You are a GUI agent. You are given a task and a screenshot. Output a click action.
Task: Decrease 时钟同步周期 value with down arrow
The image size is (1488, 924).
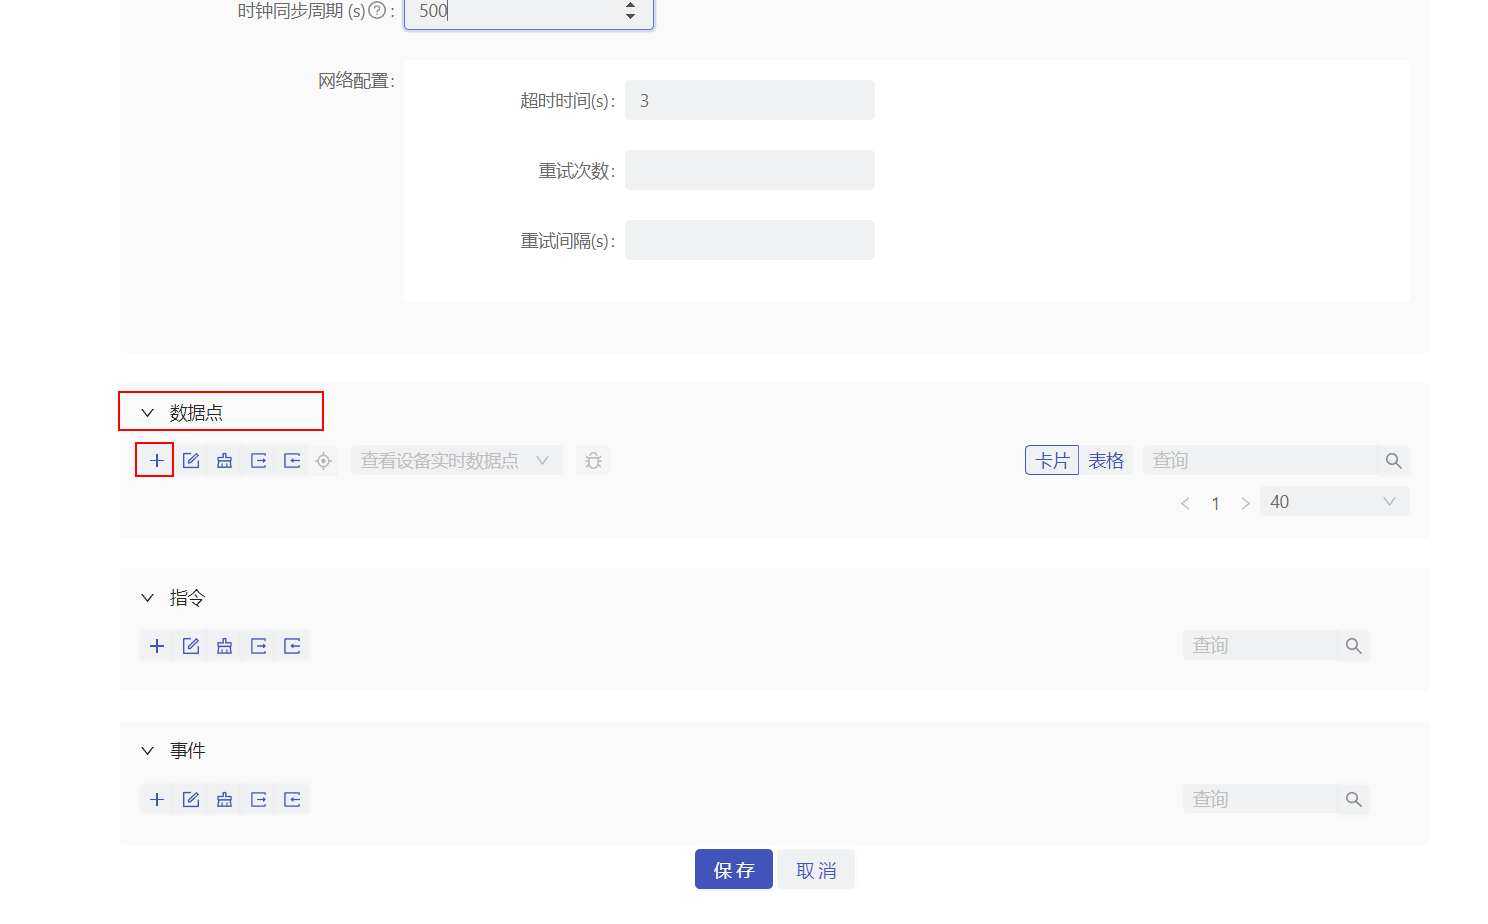630,16
